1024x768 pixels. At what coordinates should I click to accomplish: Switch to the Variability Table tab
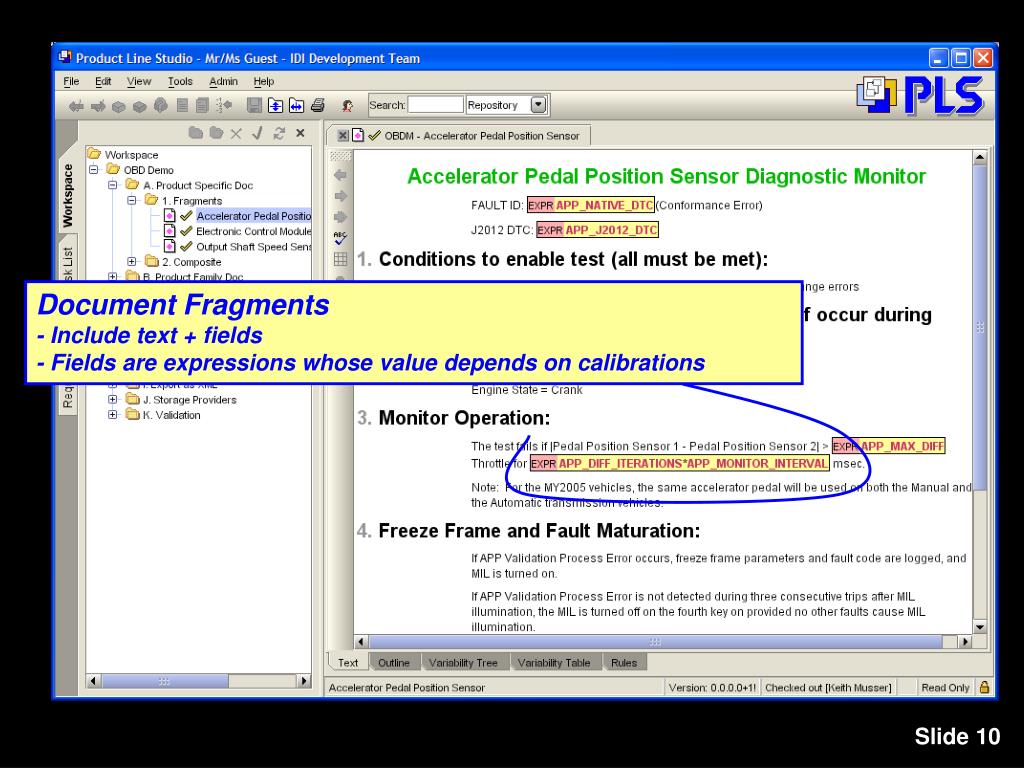coord(554,663)
